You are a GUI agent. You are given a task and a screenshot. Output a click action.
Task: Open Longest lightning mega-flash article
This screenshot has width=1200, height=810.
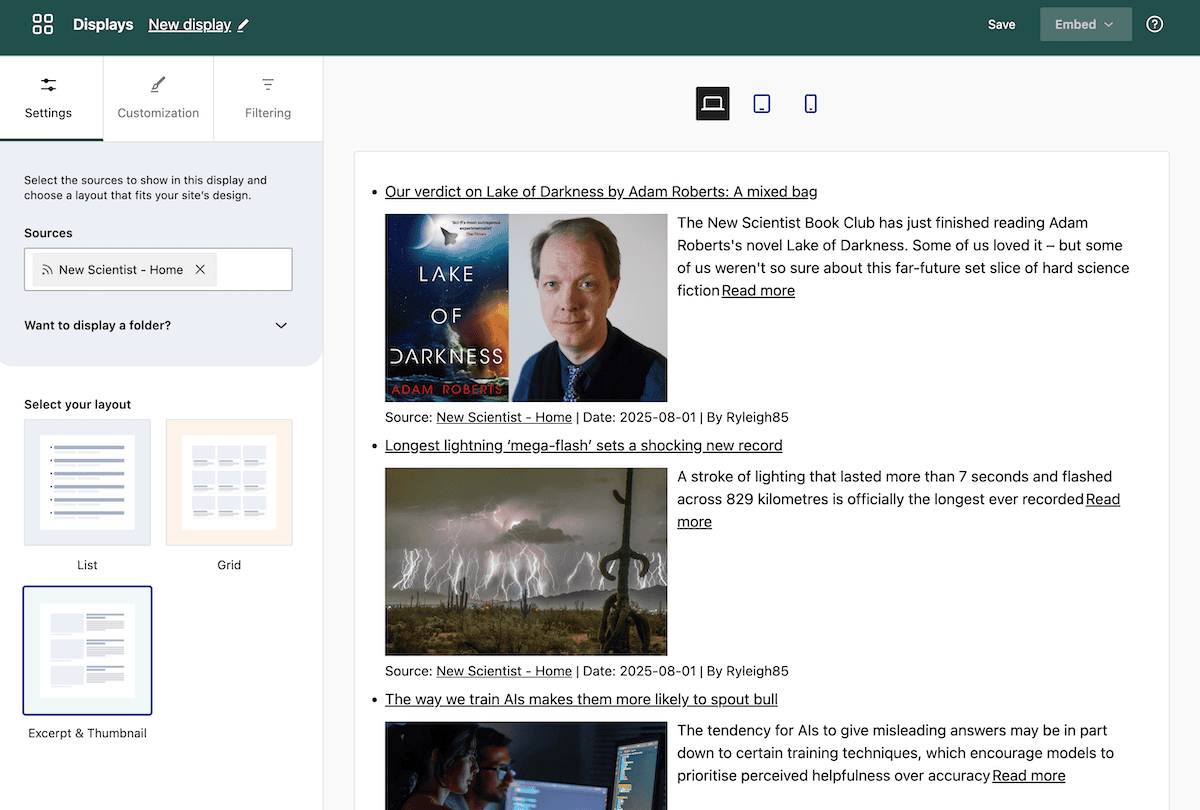click(584, 445)
